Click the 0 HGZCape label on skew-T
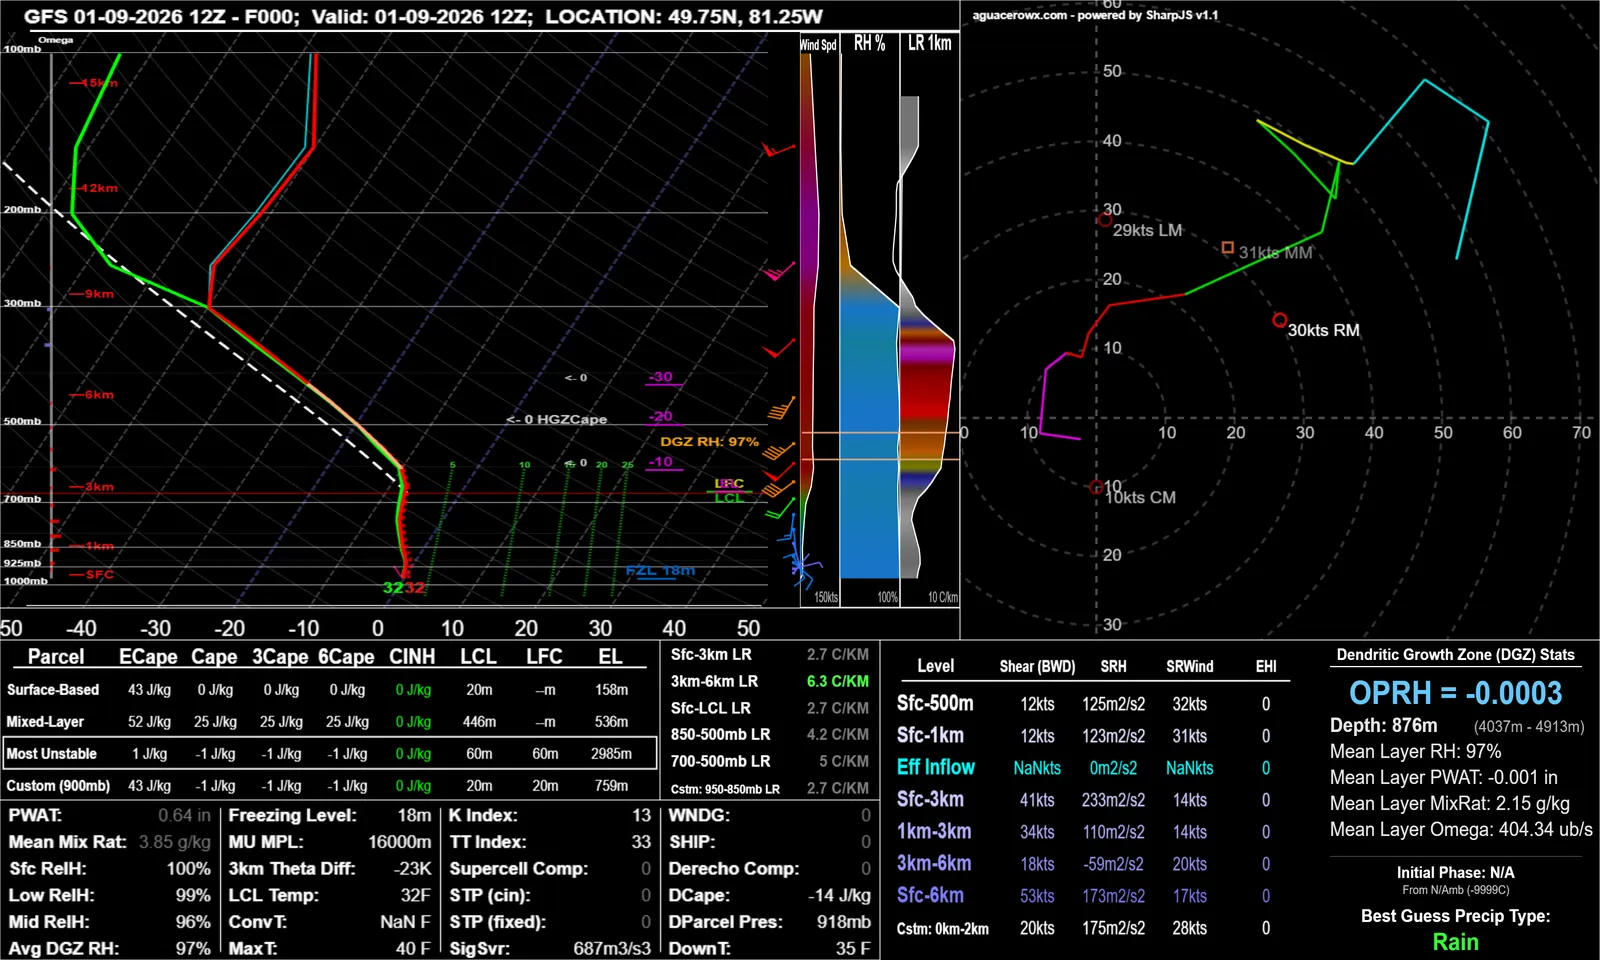The width and height of the screenshot is (1600, 960). (x=557, y=419)
